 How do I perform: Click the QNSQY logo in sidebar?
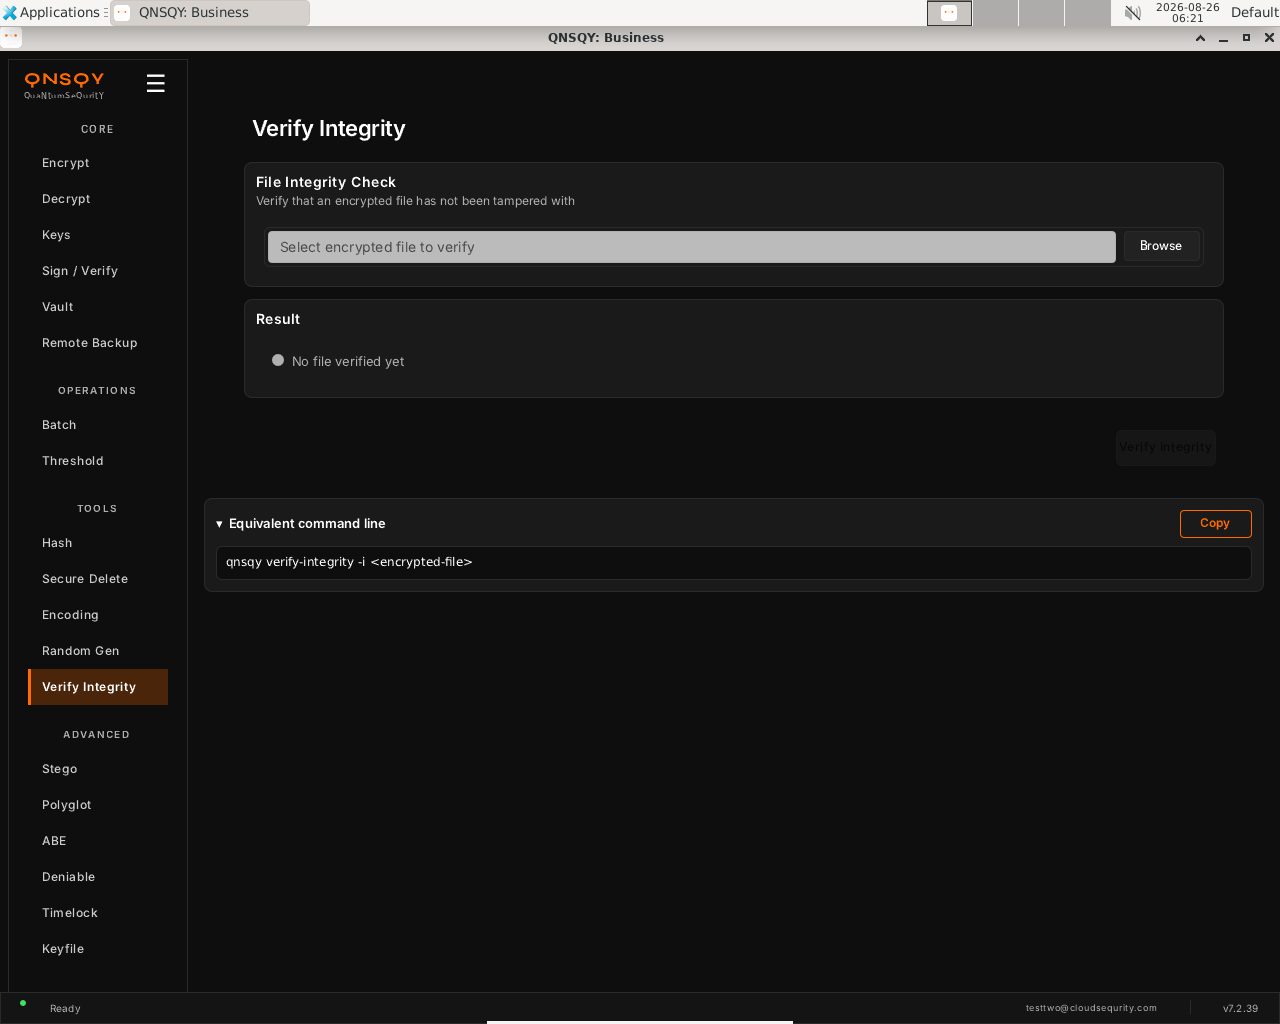pyautogui.click(x=64, y=85)
